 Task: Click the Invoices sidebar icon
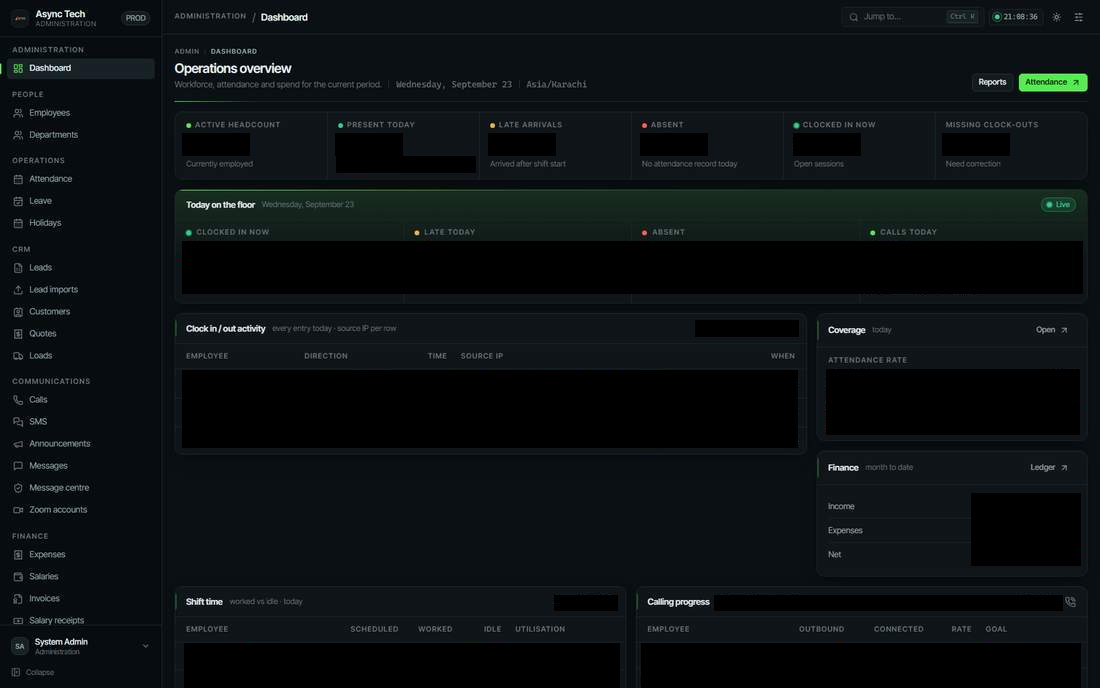(18, 598)
